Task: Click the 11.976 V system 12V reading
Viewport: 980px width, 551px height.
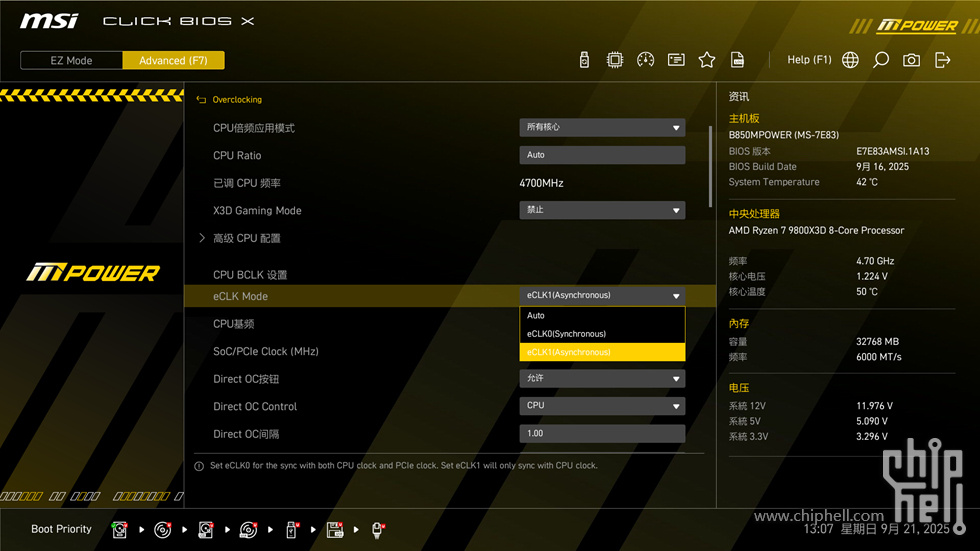Action: 874,406
